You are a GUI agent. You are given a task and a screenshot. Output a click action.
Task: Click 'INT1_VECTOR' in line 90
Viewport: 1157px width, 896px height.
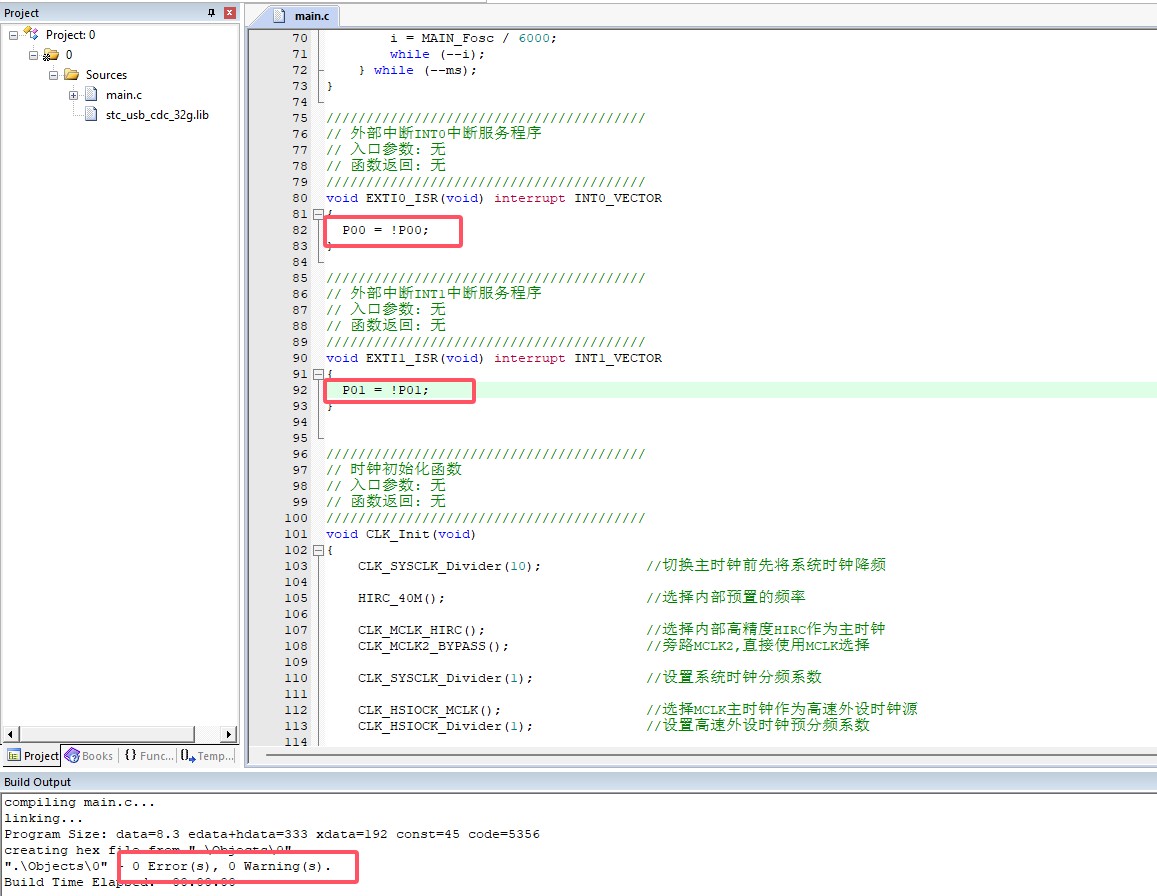click(618, 358)
